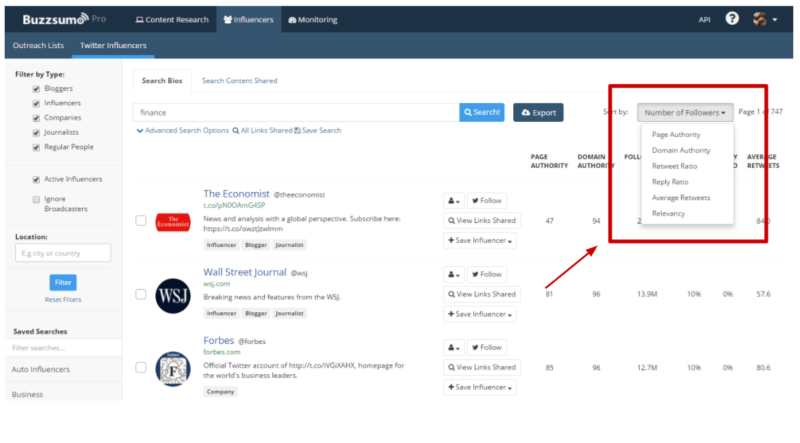Enable Ignore Broadcasters checkbox
Viewport: 800px width, 443px height.
(x=36, y=200)
